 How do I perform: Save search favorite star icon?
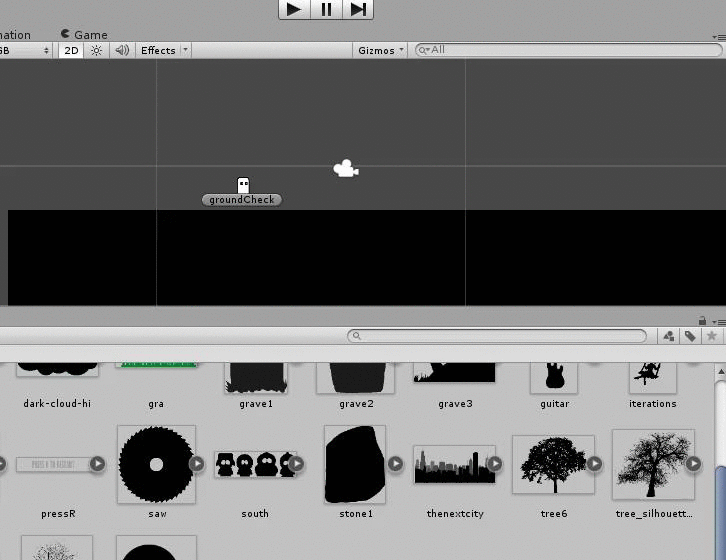pyautogui.click(x=712, y=336)
